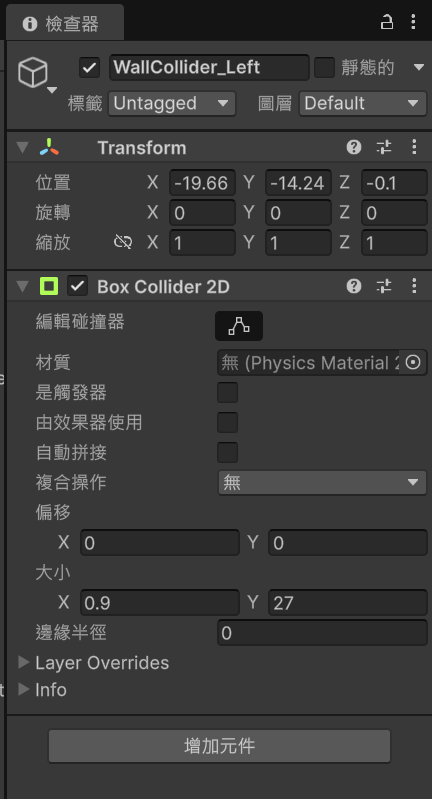Screen dimensions: 432x799
Task: Open the Inspector tab's three-dot menu
Action: click(414, 22)
